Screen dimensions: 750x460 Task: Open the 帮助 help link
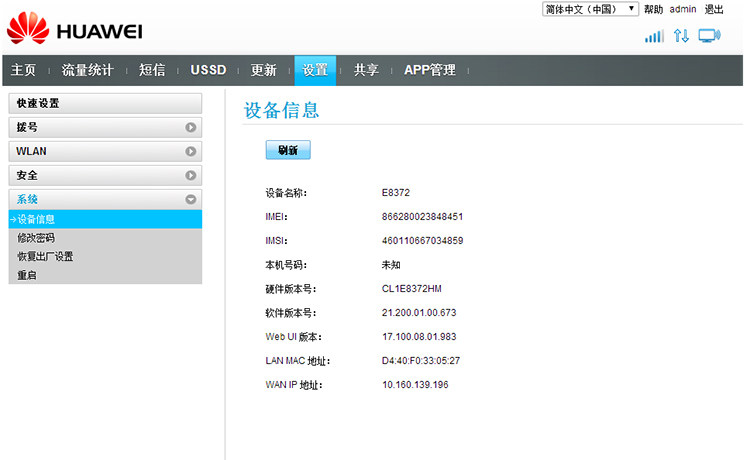(653, 9)
